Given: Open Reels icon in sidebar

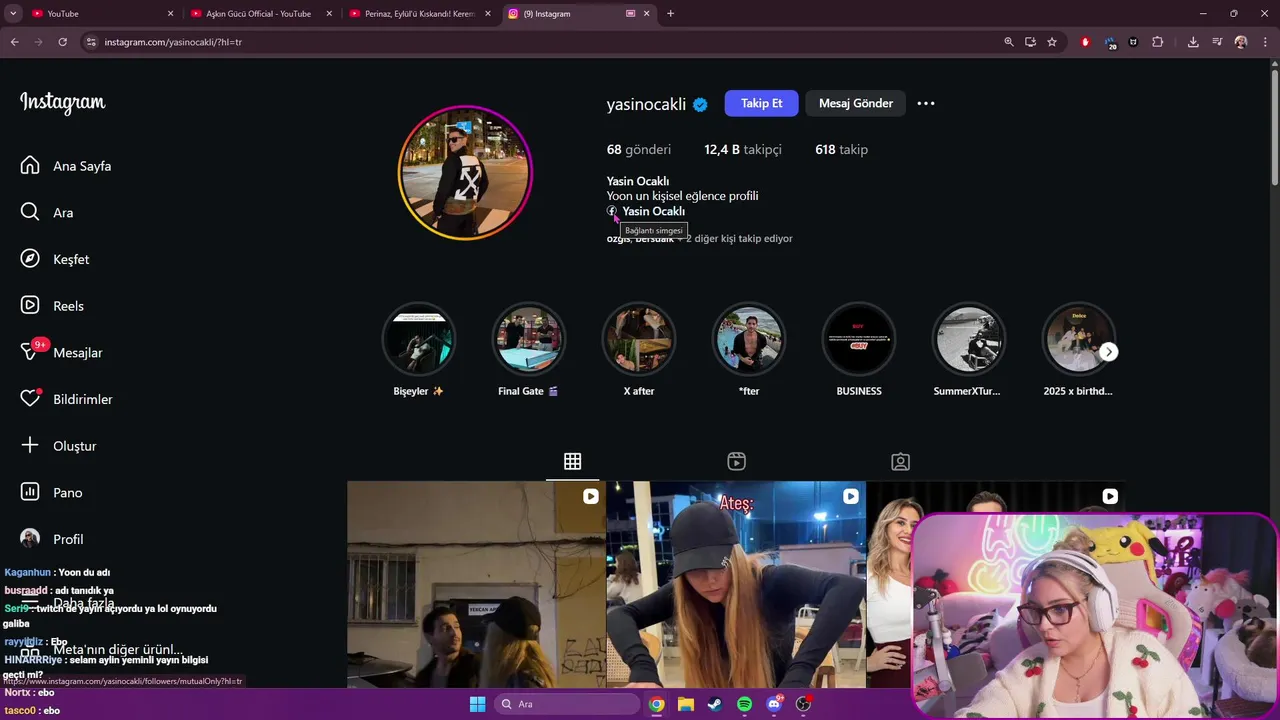Looking at the screenshot, I should pyautogui.click(x=30, y=306).
